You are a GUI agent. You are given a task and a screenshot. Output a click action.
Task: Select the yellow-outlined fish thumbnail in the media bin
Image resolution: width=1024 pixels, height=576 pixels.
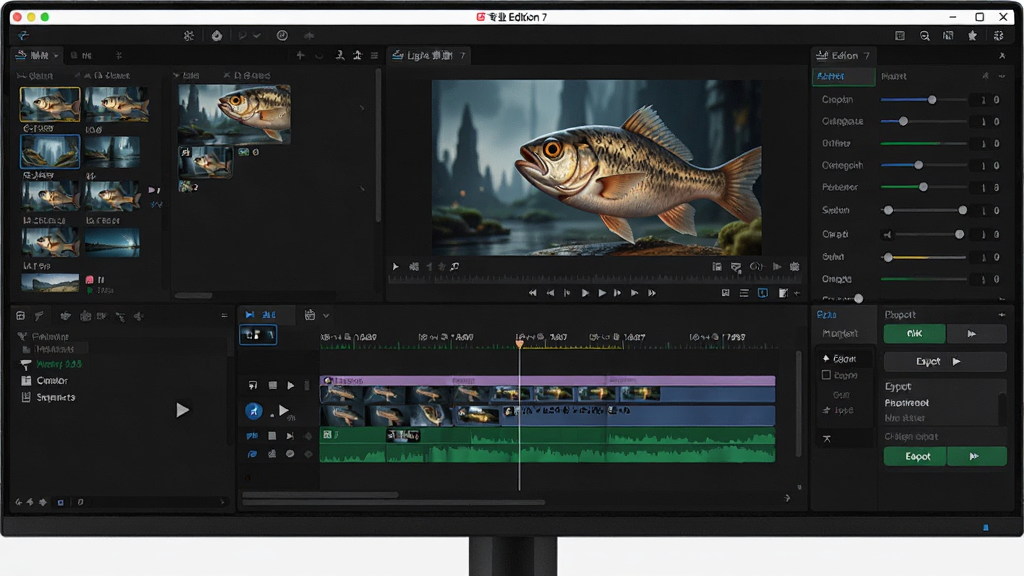50,104
